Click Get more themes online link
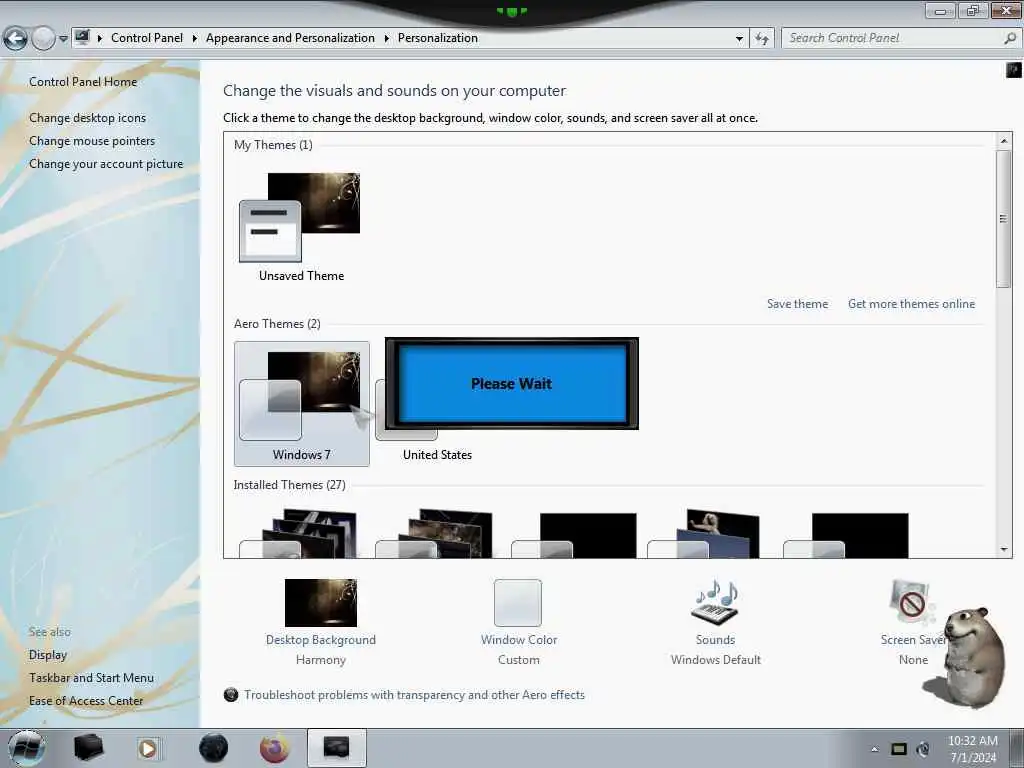Image resolution: width=1024 pixels, height=768 pixels. (911, 304)
